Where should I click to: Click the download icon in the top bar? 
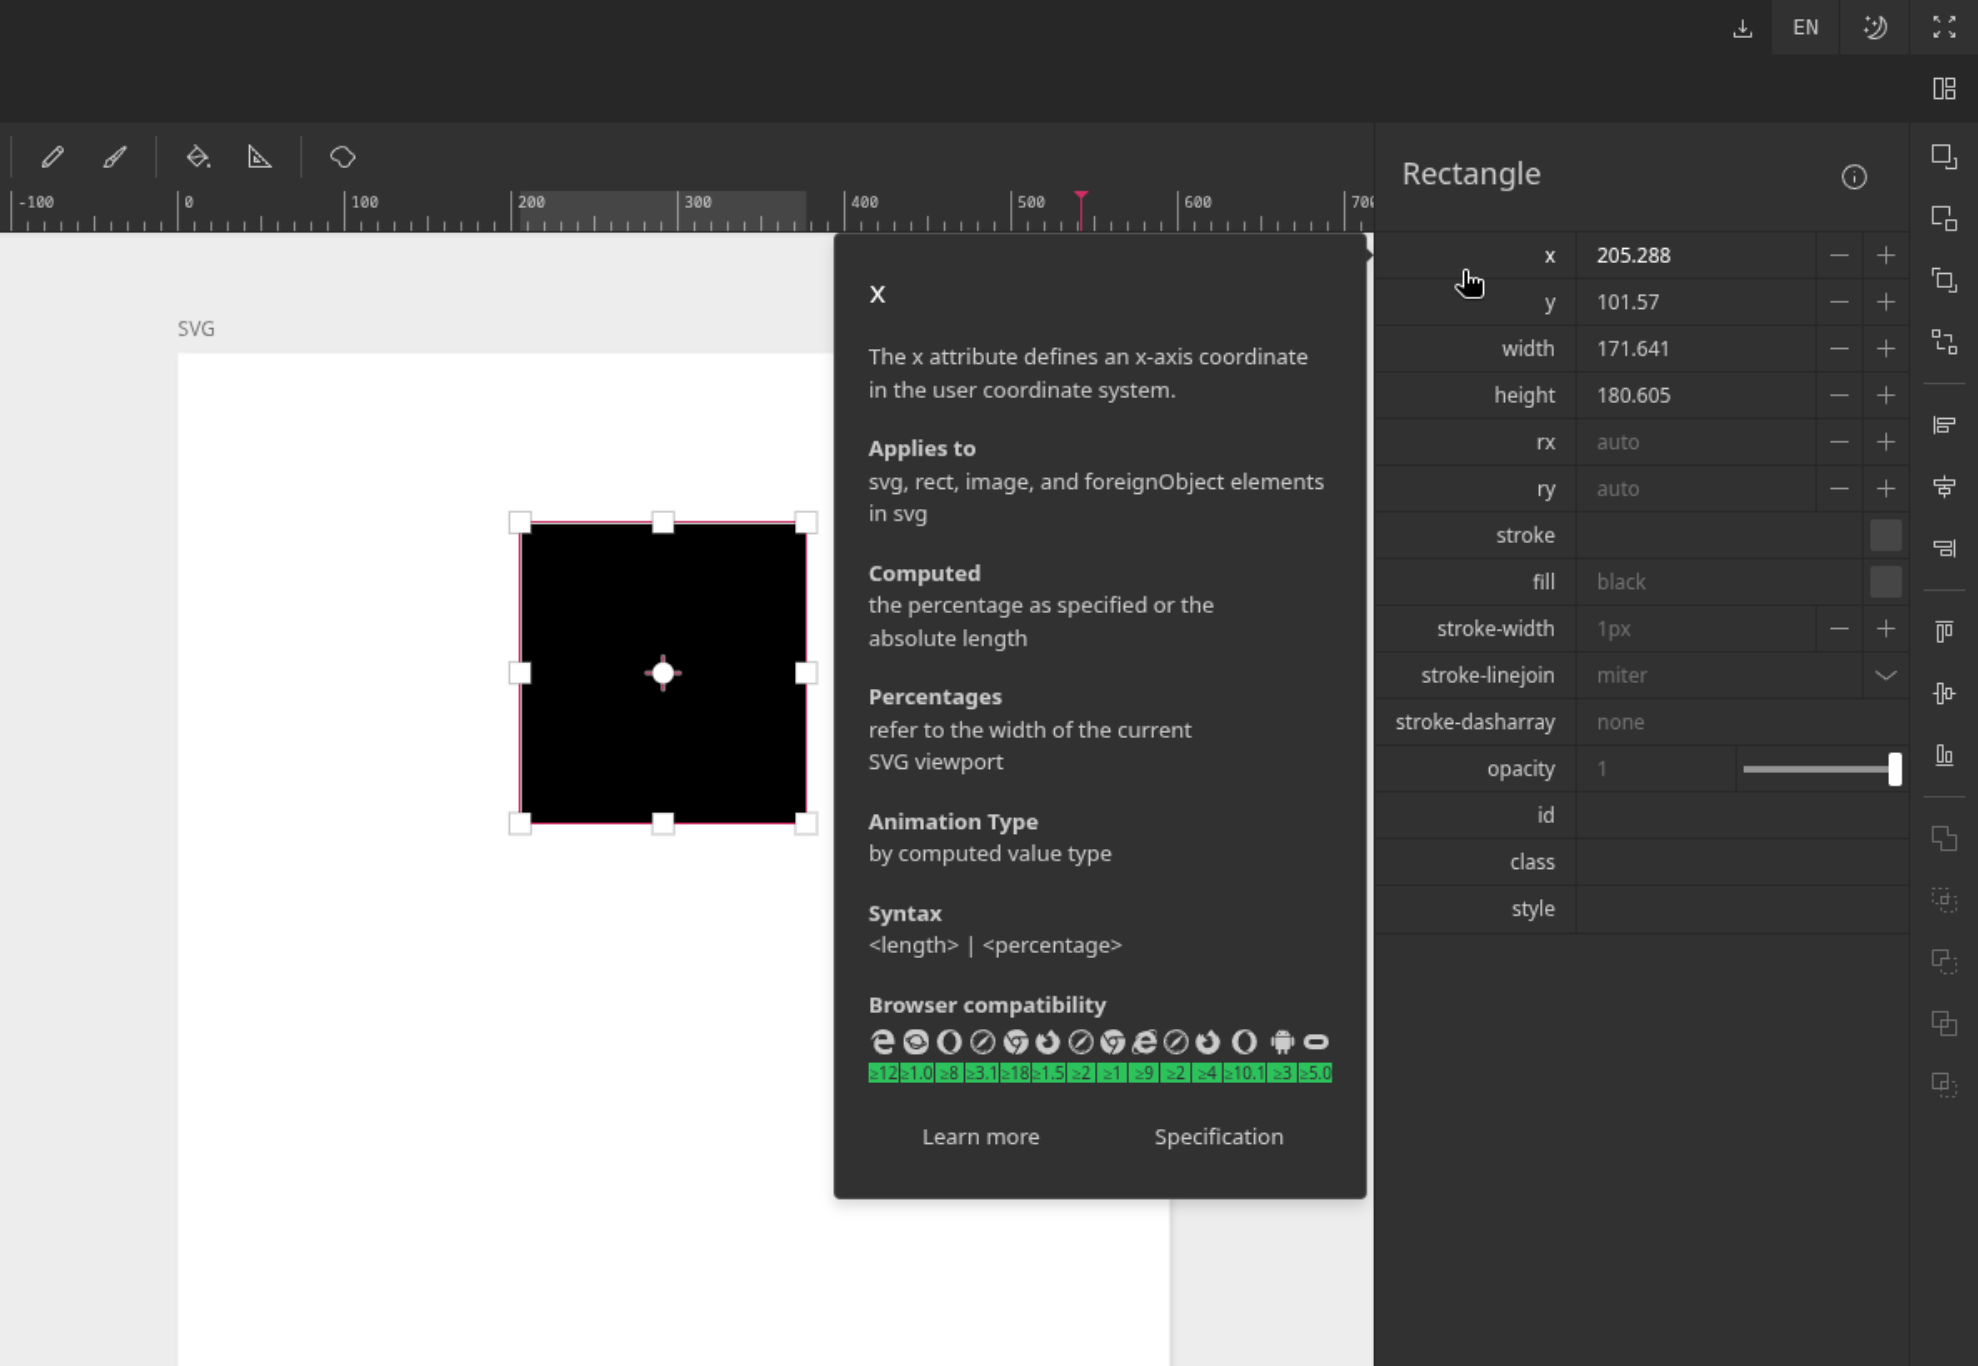1742,28
